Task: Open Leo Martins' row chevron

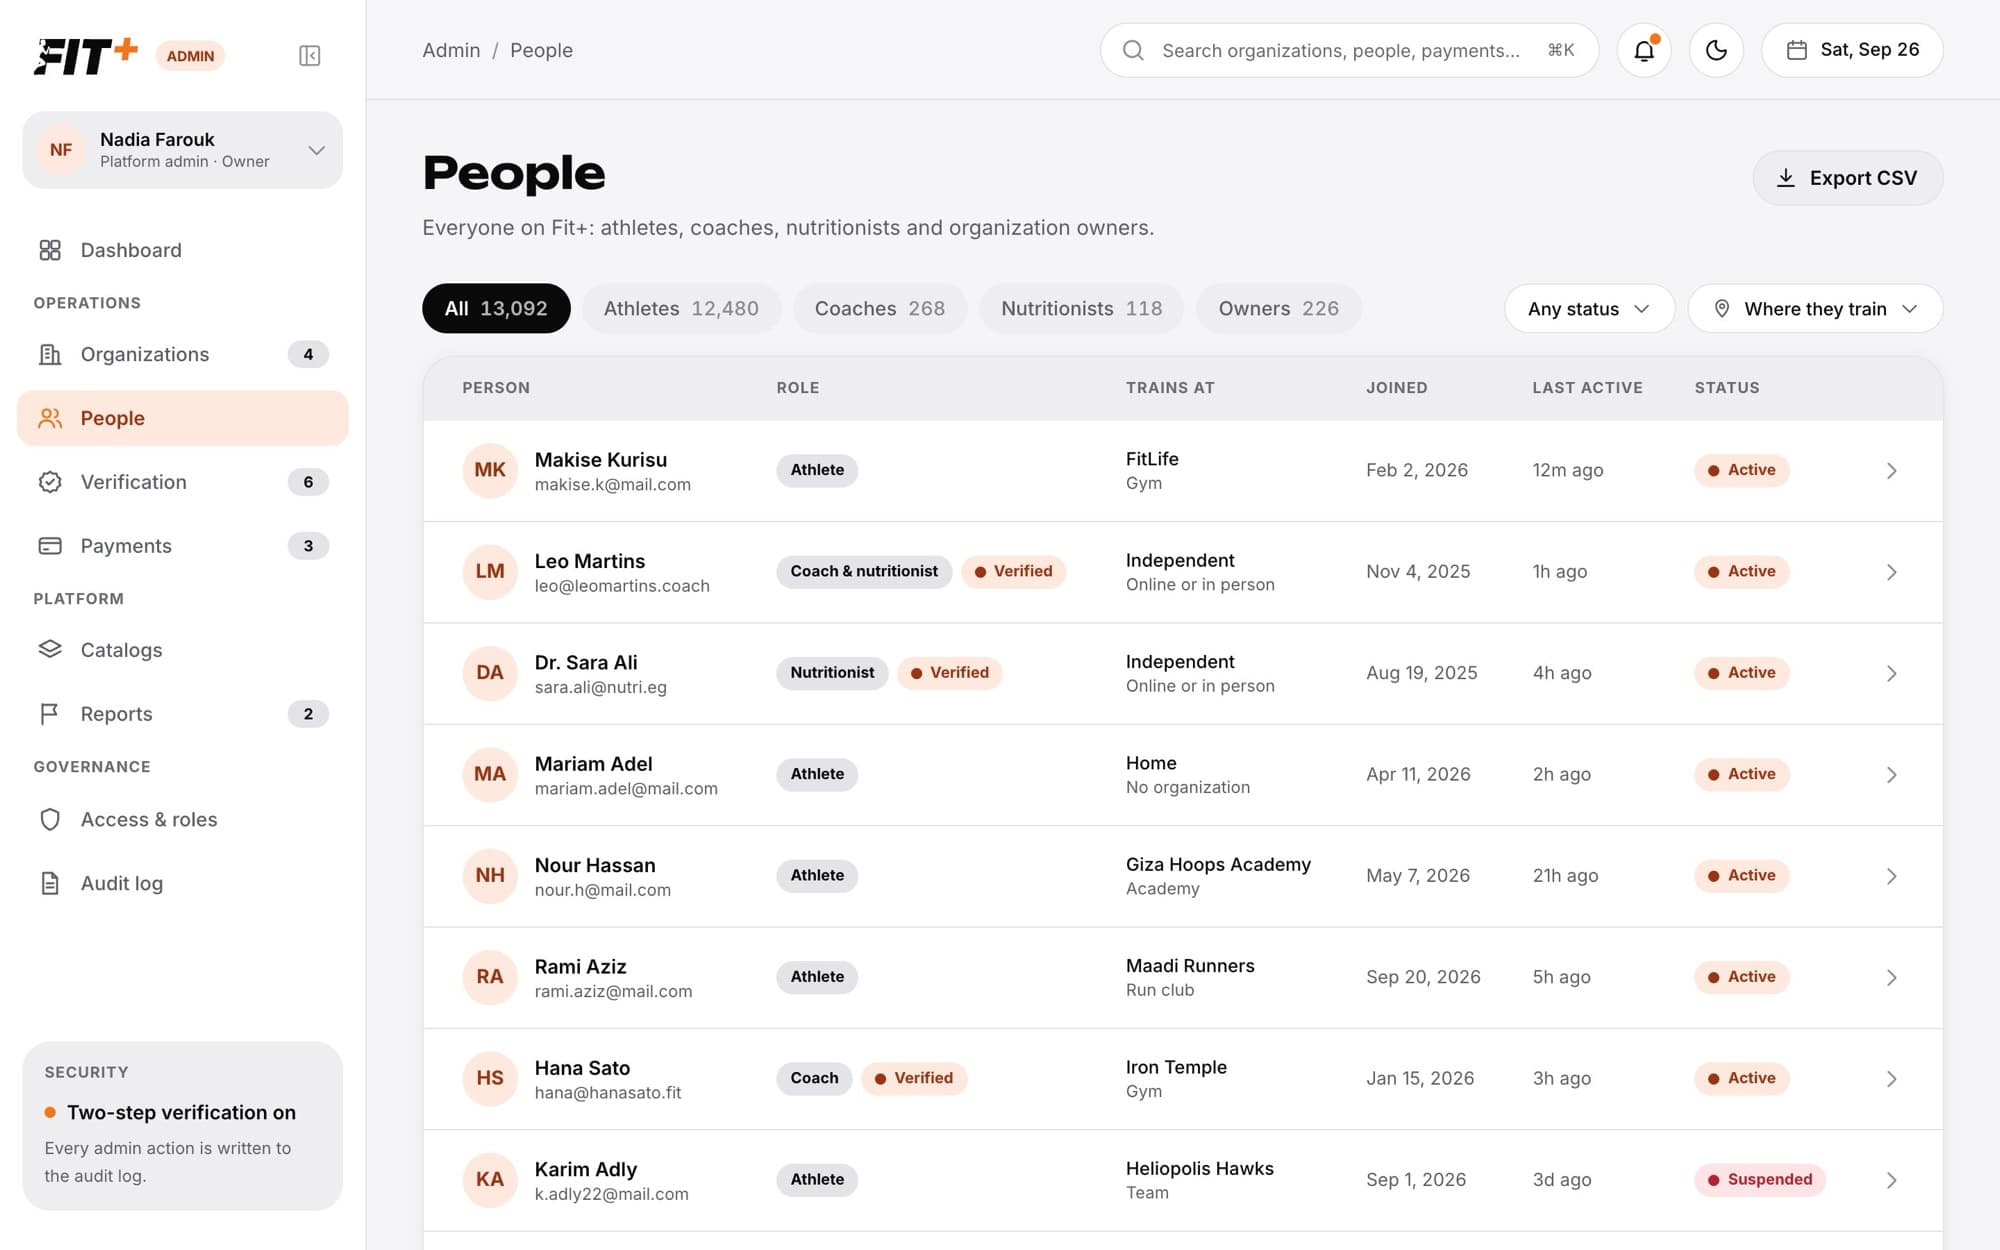Action: [1891, 572]
